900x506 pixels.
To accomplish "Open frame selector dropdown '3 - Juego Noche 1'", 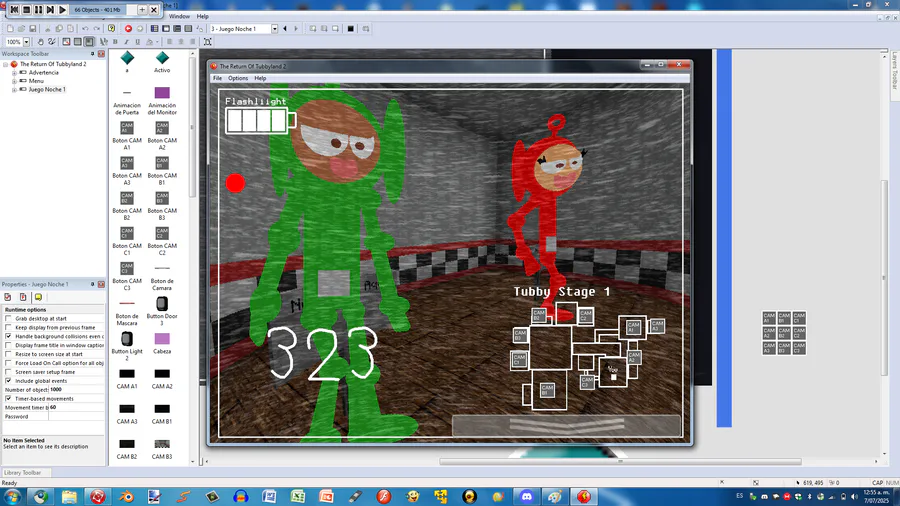I will pos(274,29).
